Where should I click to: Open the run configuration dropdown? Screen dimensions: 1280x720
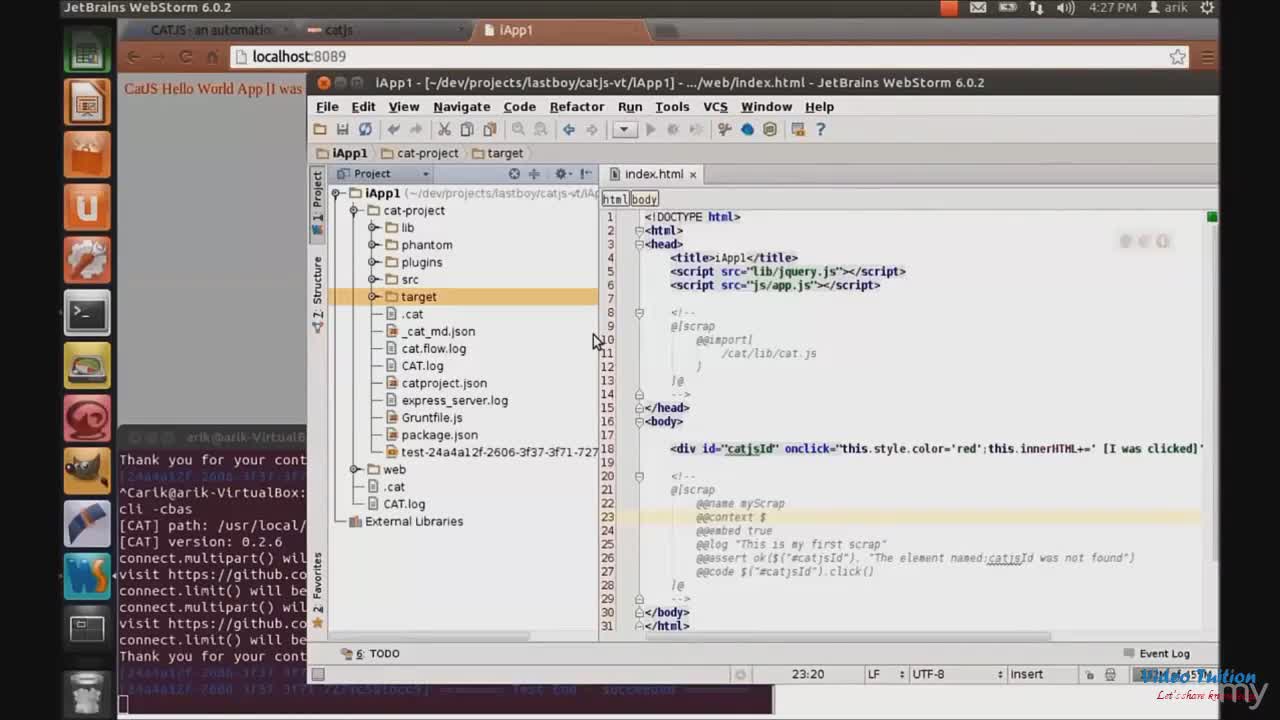pyautogui.click(x=624, y=129)
